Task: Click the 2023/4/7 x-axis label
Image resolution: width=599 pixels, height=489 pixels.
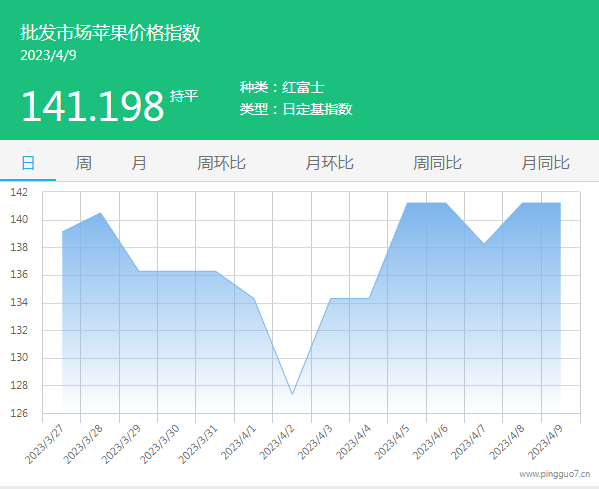Action: tap(468, 442)
